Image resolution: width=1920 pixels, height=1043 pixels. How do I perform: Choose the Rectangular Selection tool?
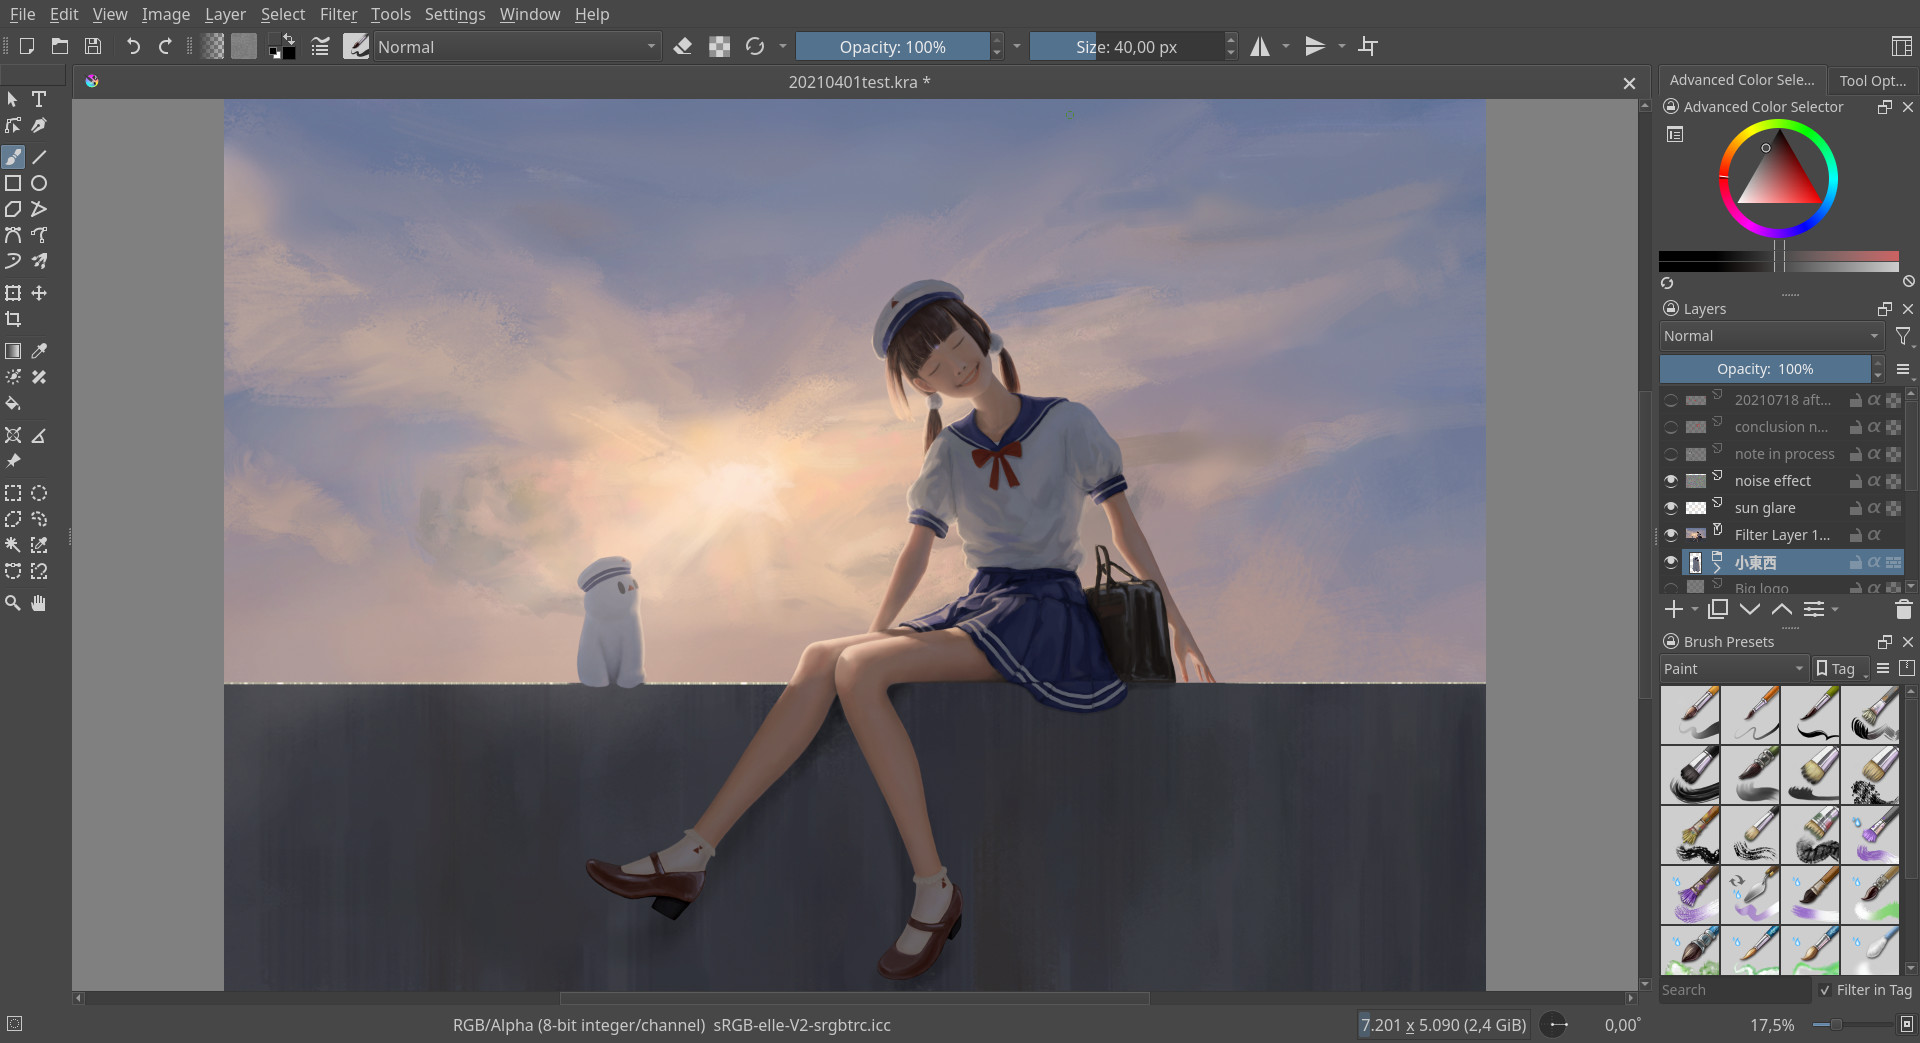tap(13, 493)
